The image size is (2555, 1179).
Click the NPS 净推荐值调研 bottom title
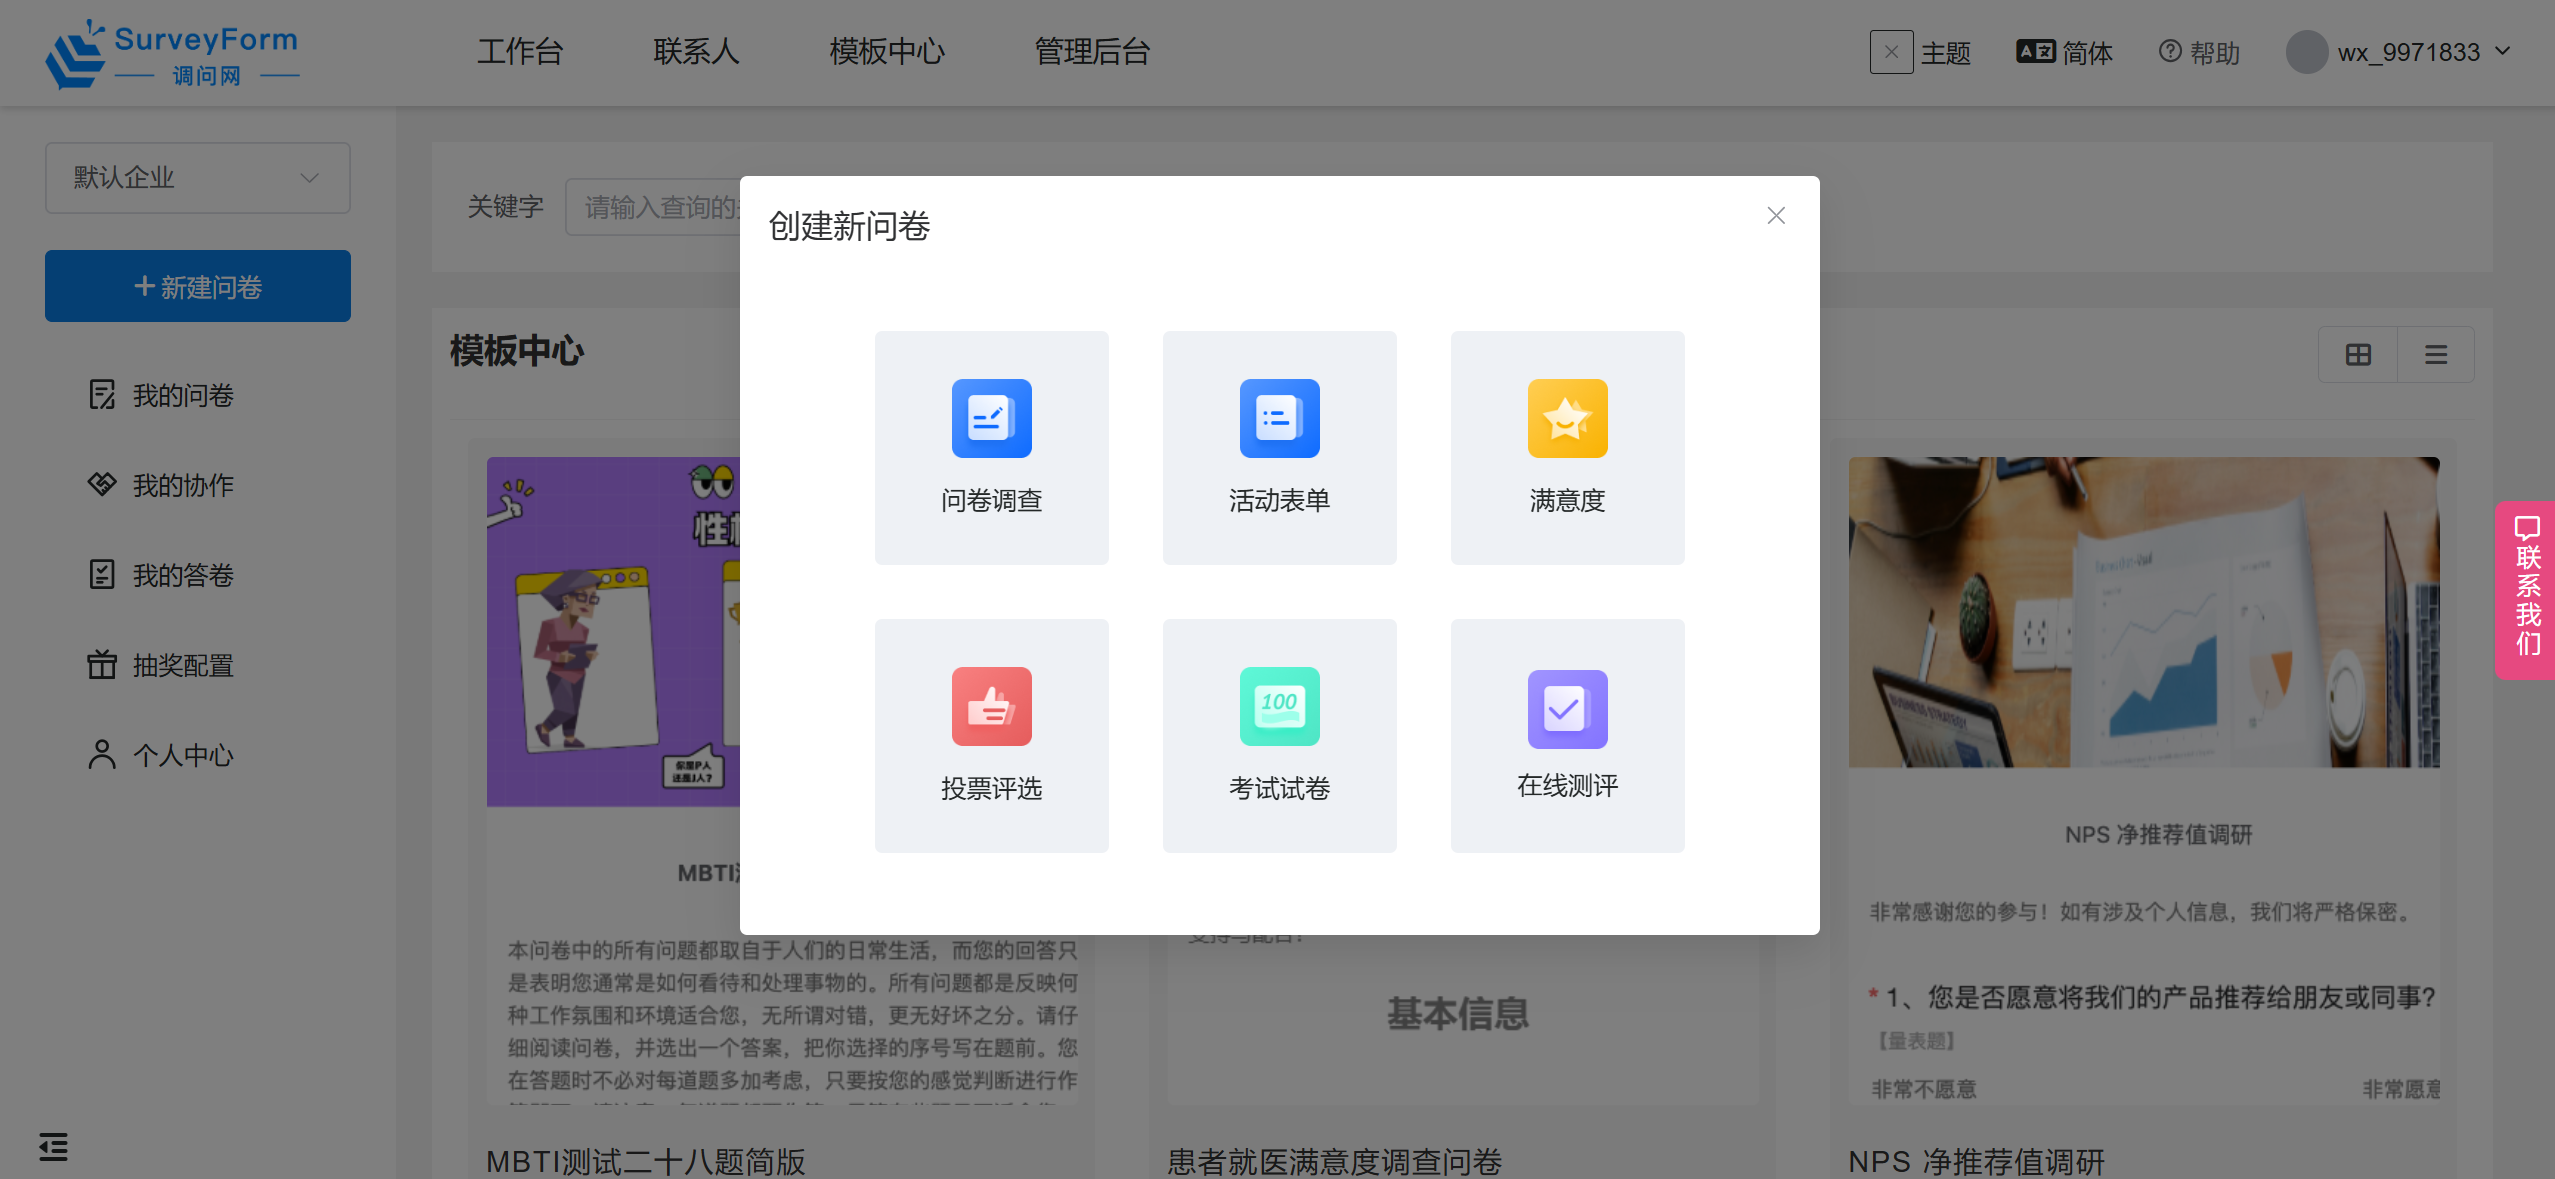[x=1977, y=1161]
